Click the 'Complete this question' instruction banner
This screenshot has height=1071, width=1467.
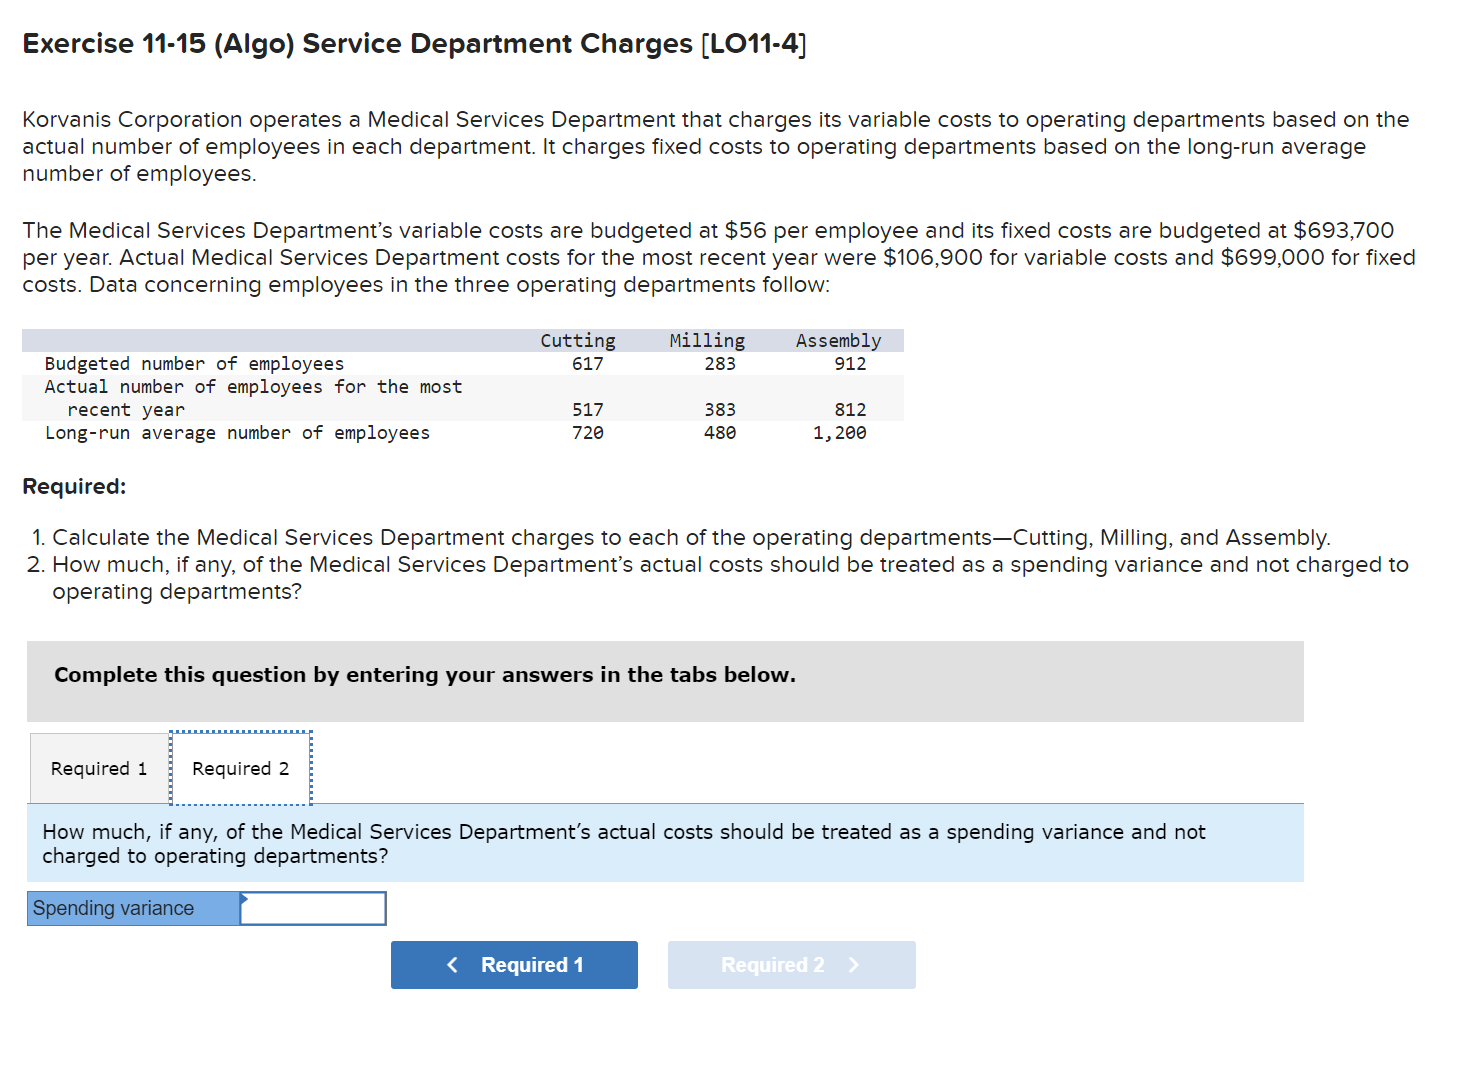(x=665, y=681)
